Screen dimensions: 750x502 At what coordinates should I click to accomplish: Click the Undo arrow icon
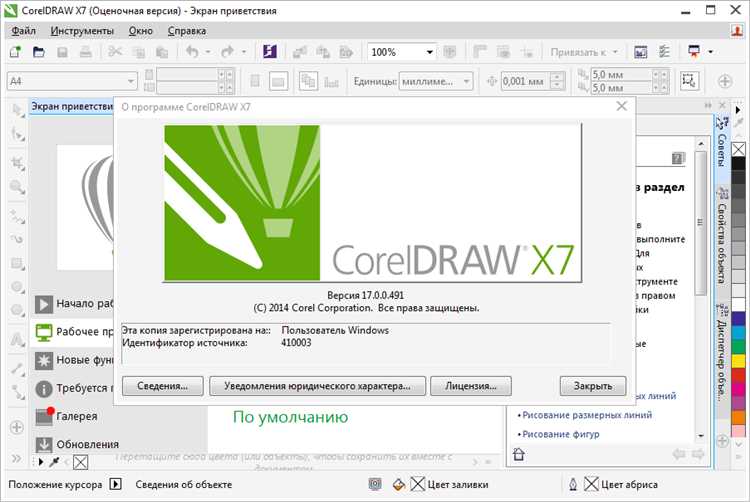(192, 52)
